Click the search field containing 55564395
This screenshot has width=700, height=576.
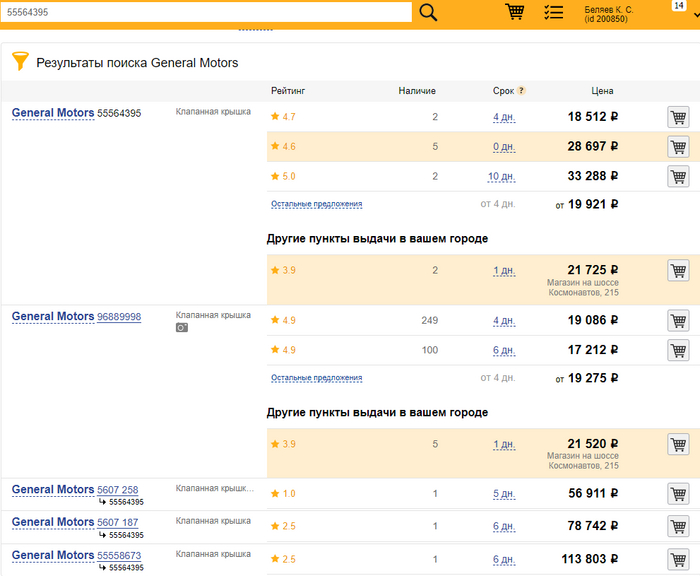pos(206,12)
